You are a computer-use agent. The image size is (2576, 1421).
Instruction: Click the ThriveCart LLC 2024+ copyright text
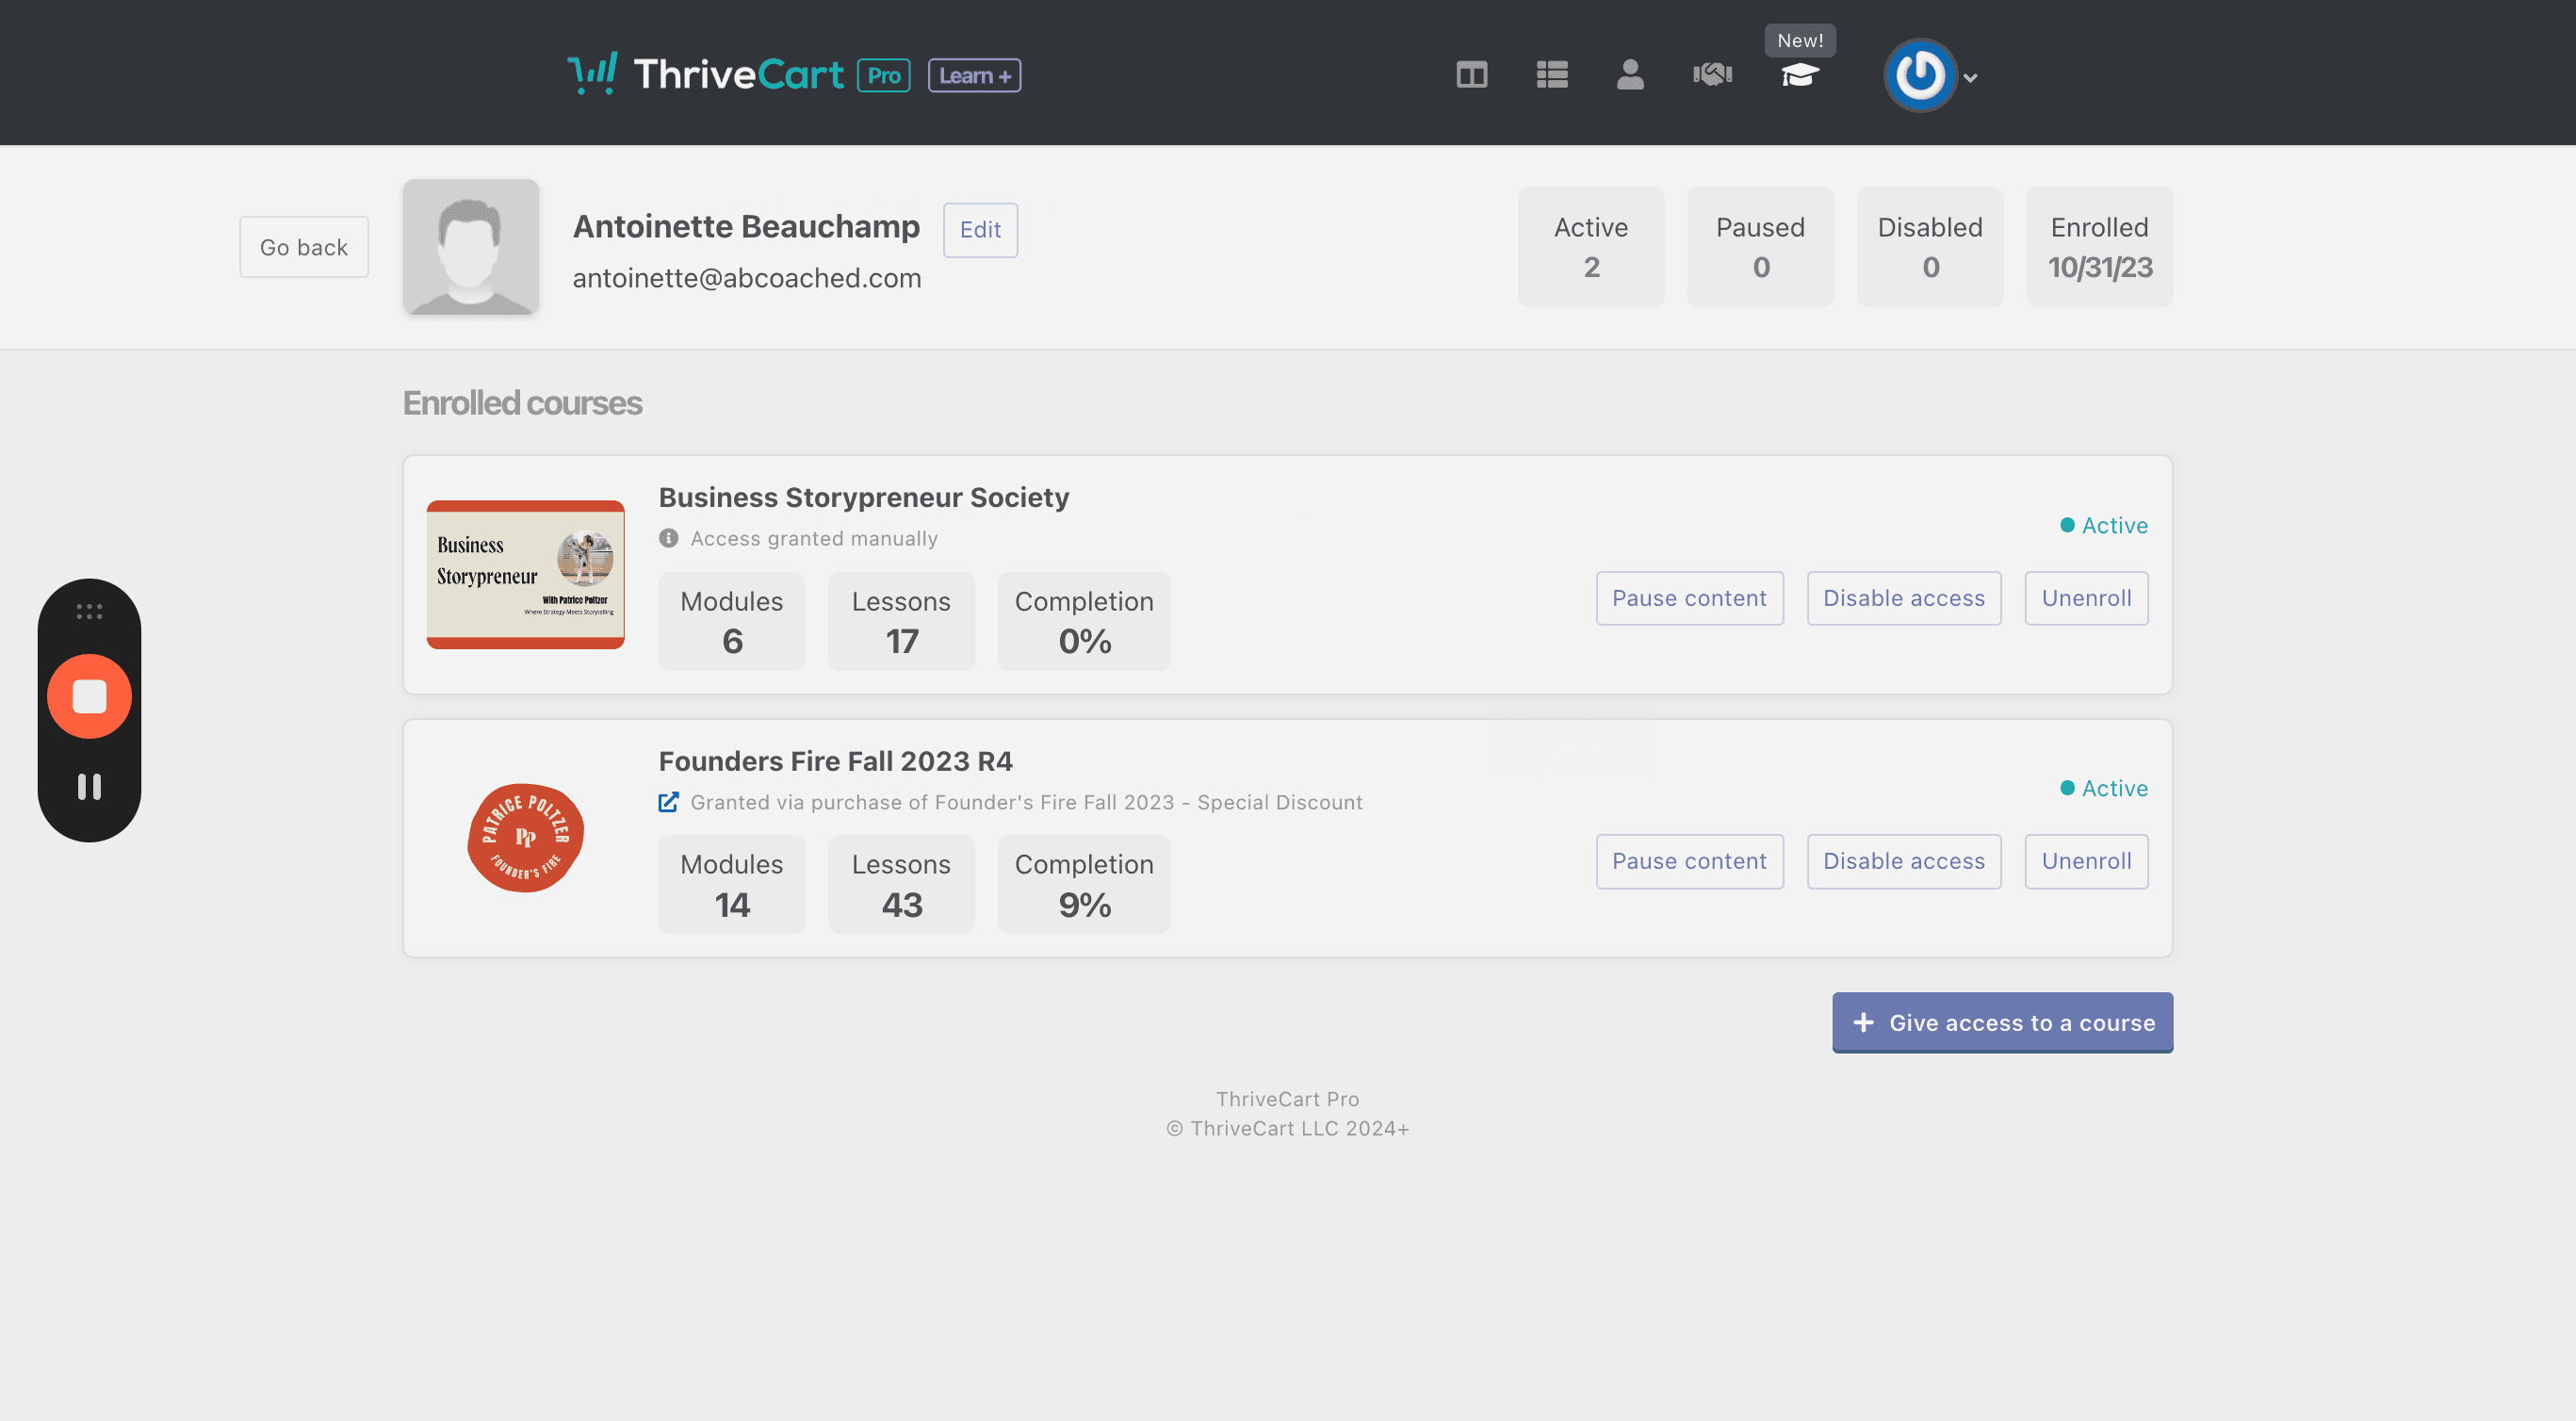pos(1288,1128)
